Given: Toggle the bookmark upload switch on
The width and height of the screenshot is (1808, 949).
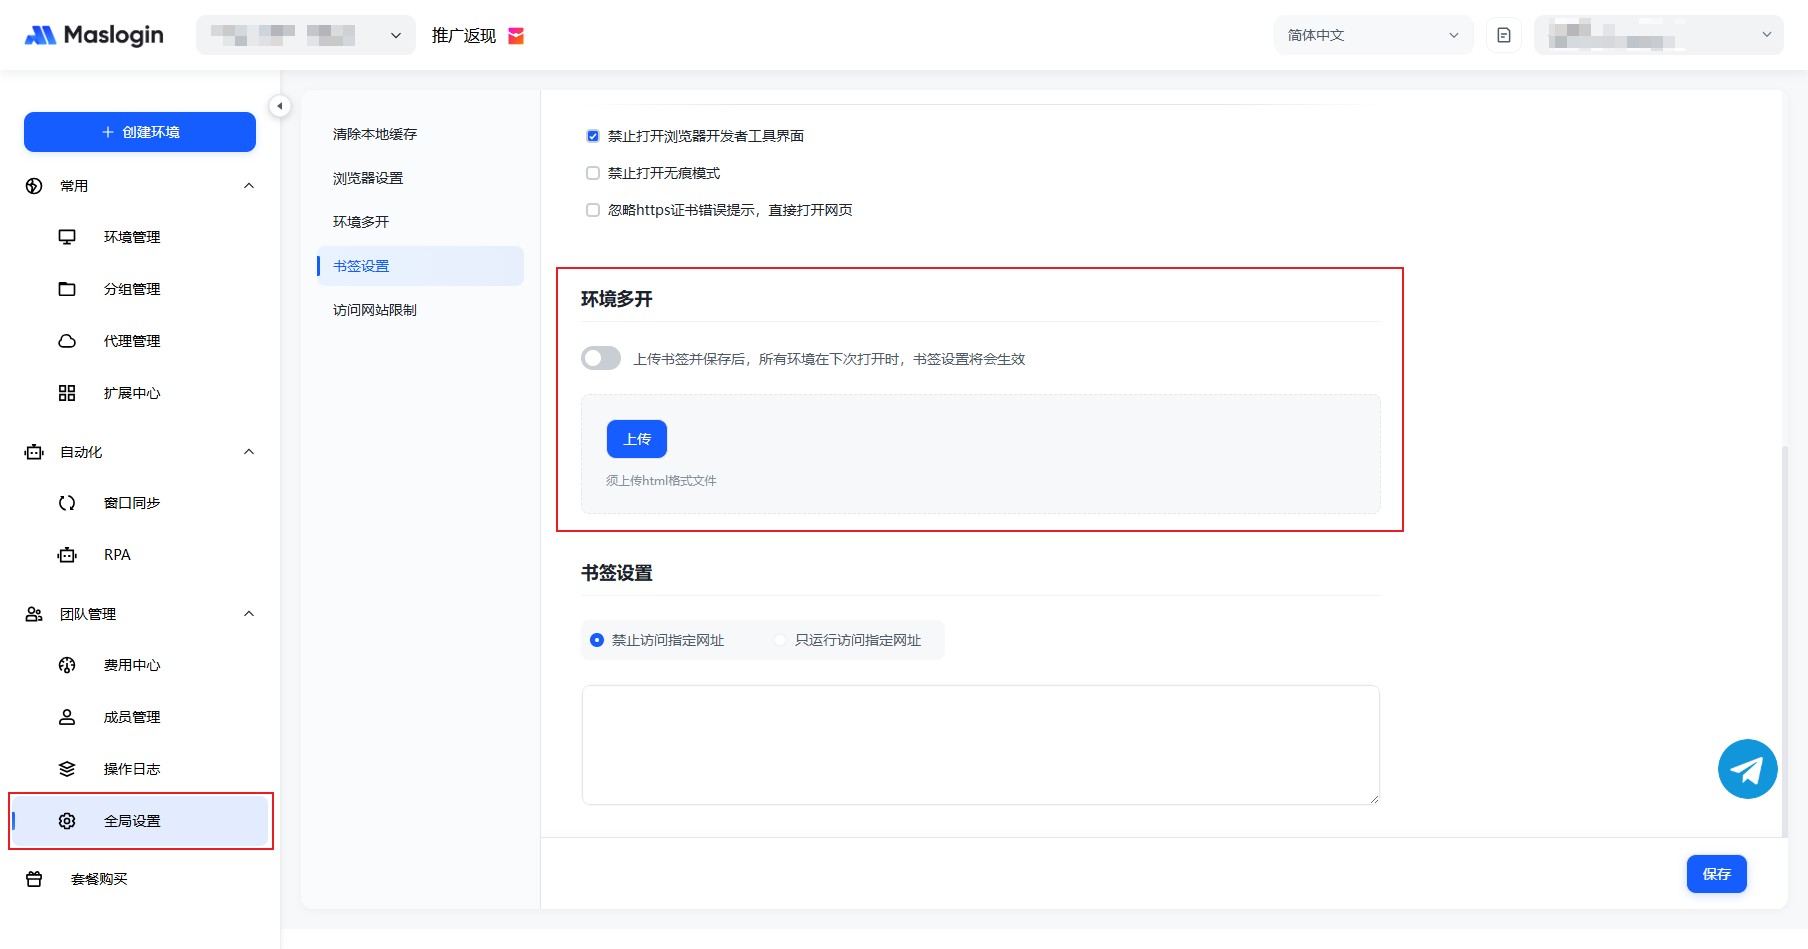Looking at the screenshot, I should (601, 358).
